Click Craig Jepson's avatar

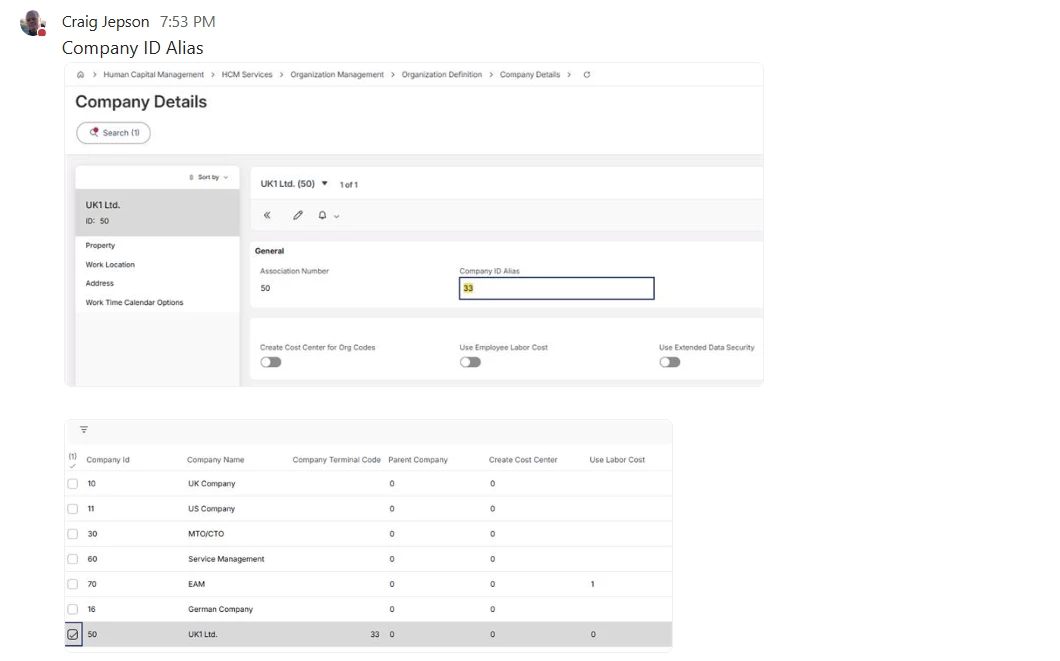[33, 23]
